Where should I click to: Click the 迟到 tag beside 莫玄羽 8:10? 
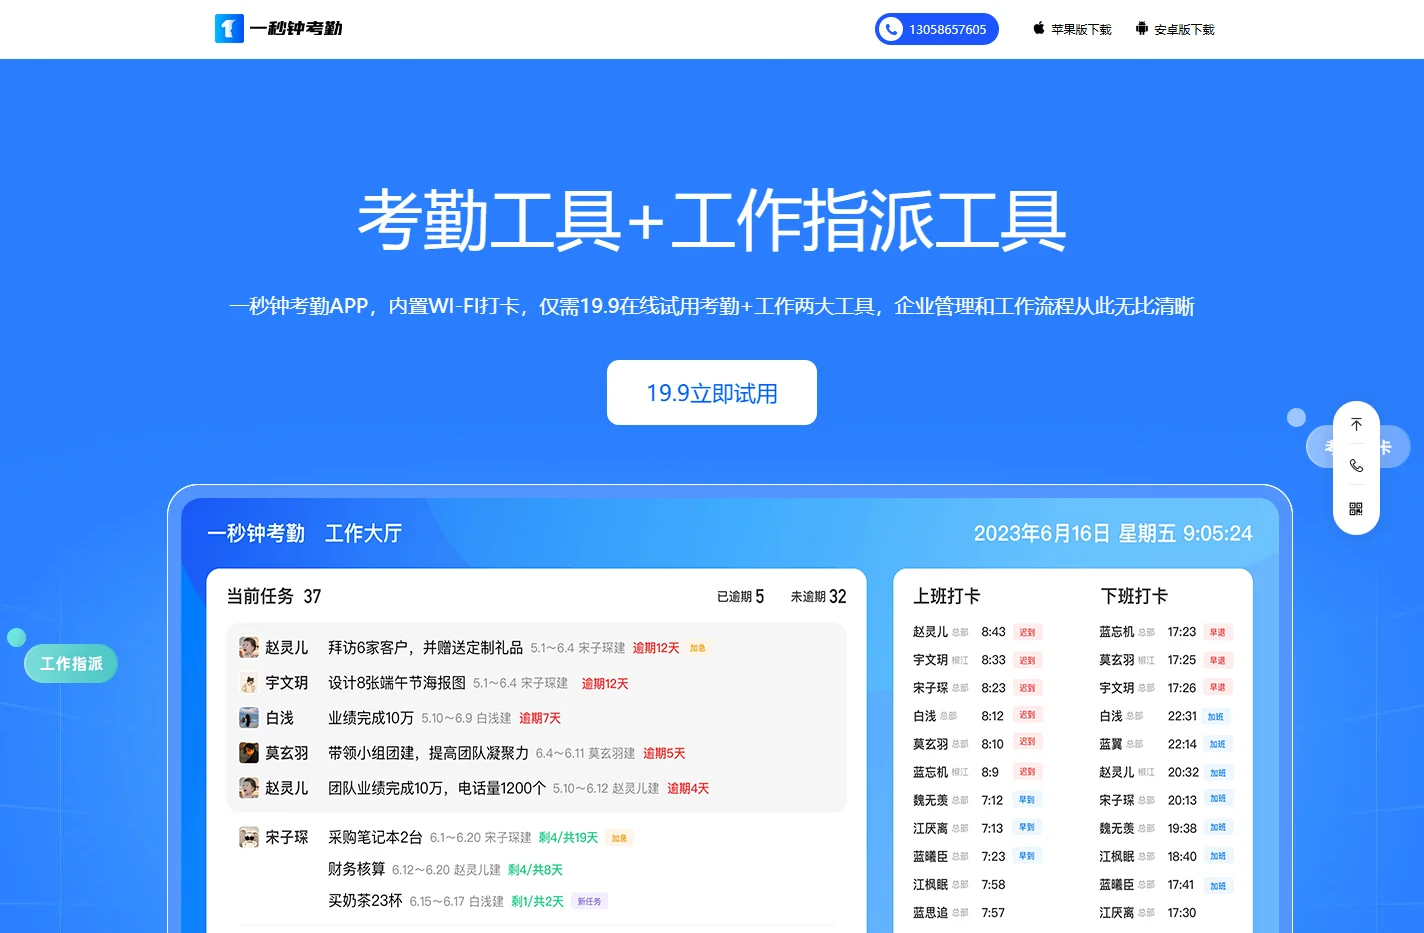[1027, 742]
